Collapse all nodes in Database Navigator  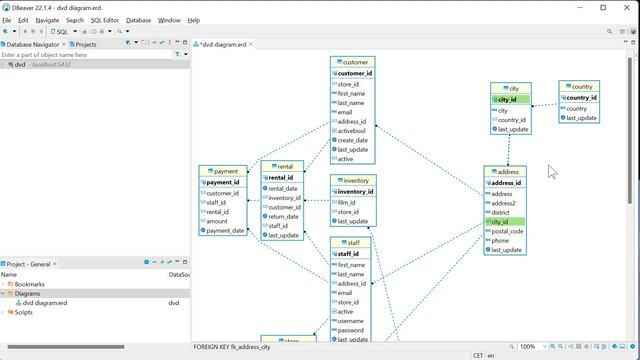point(154,43)
